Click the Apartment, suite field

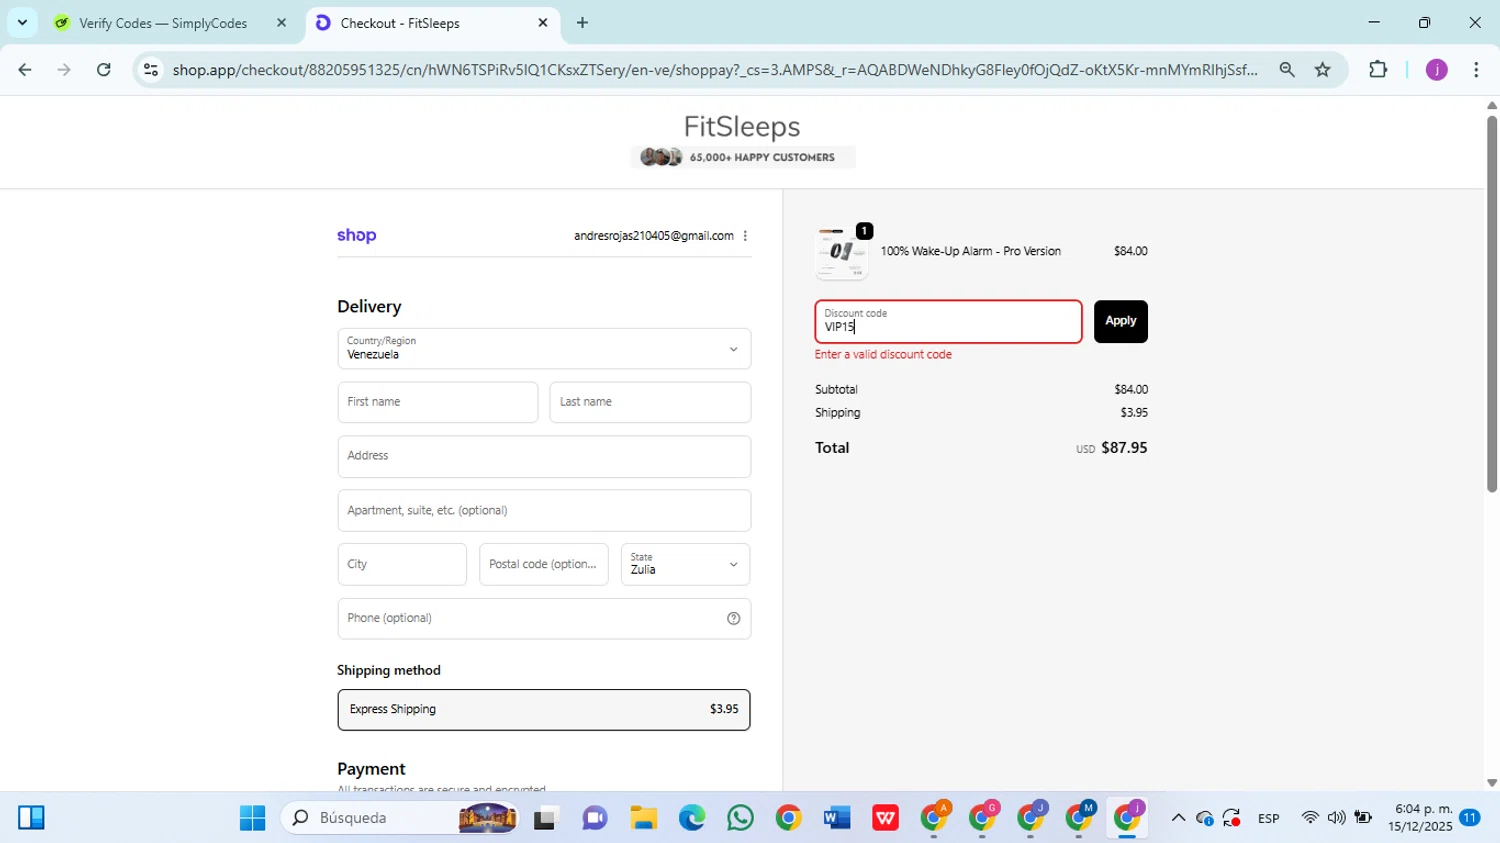544,510
